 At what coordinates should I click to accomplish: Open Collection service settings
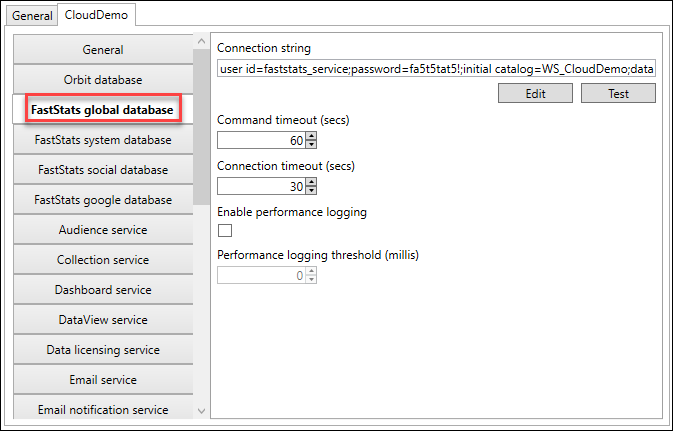tap(103, 260)
